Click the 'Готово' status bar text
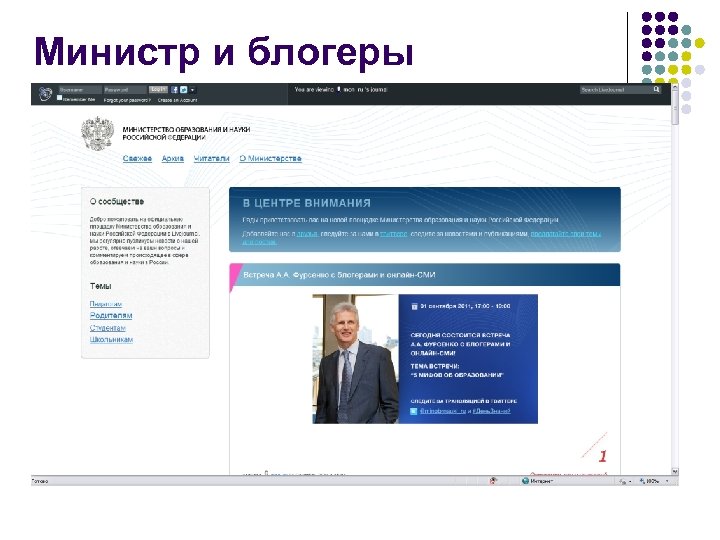Viewport: 720px width, 540px height. pyautogui.click(x=39, y=481)
